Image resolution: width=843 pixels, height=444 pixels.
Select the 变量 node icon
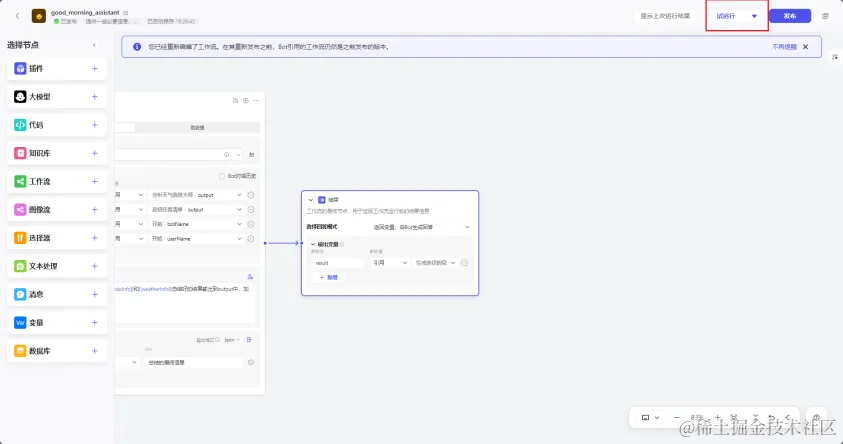coord(20,323)
